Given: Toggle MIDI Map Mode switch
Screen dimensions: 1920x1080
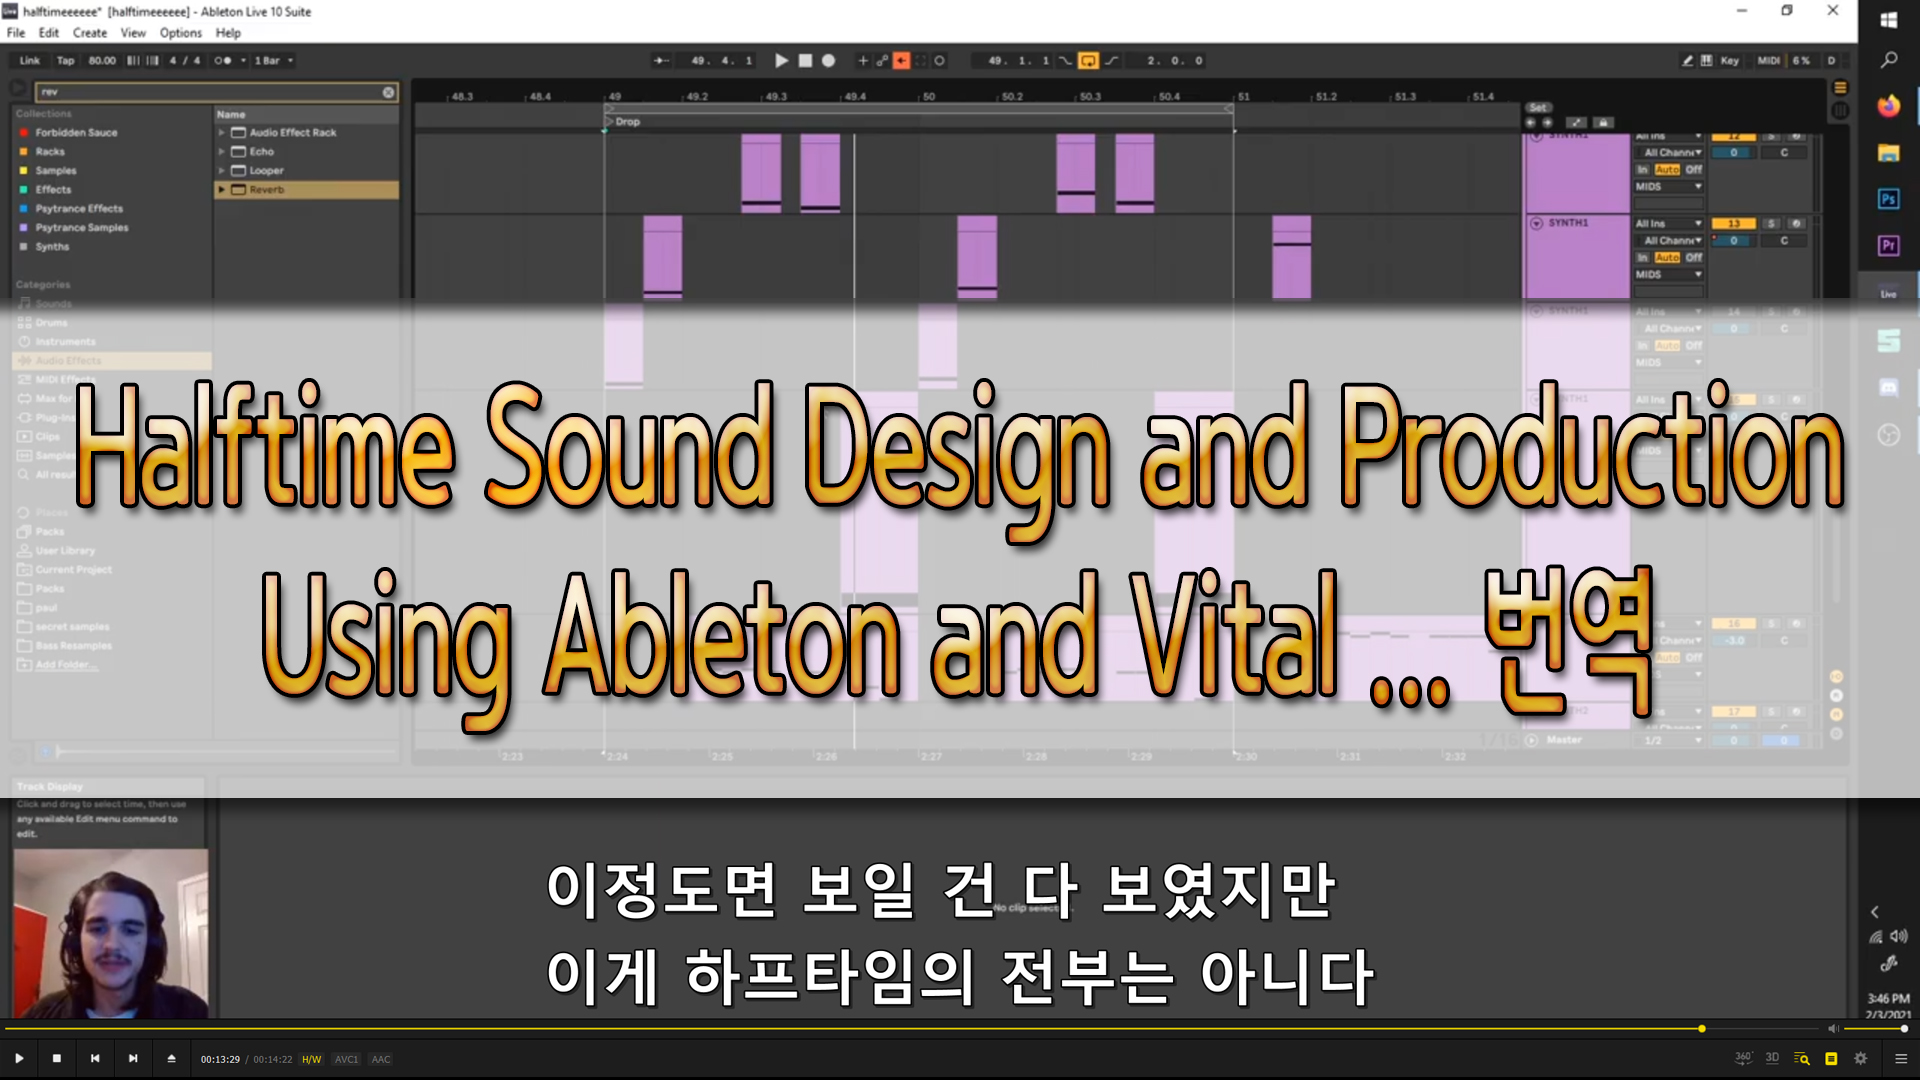Looking at the screenshot, I should click(1768, 61).
